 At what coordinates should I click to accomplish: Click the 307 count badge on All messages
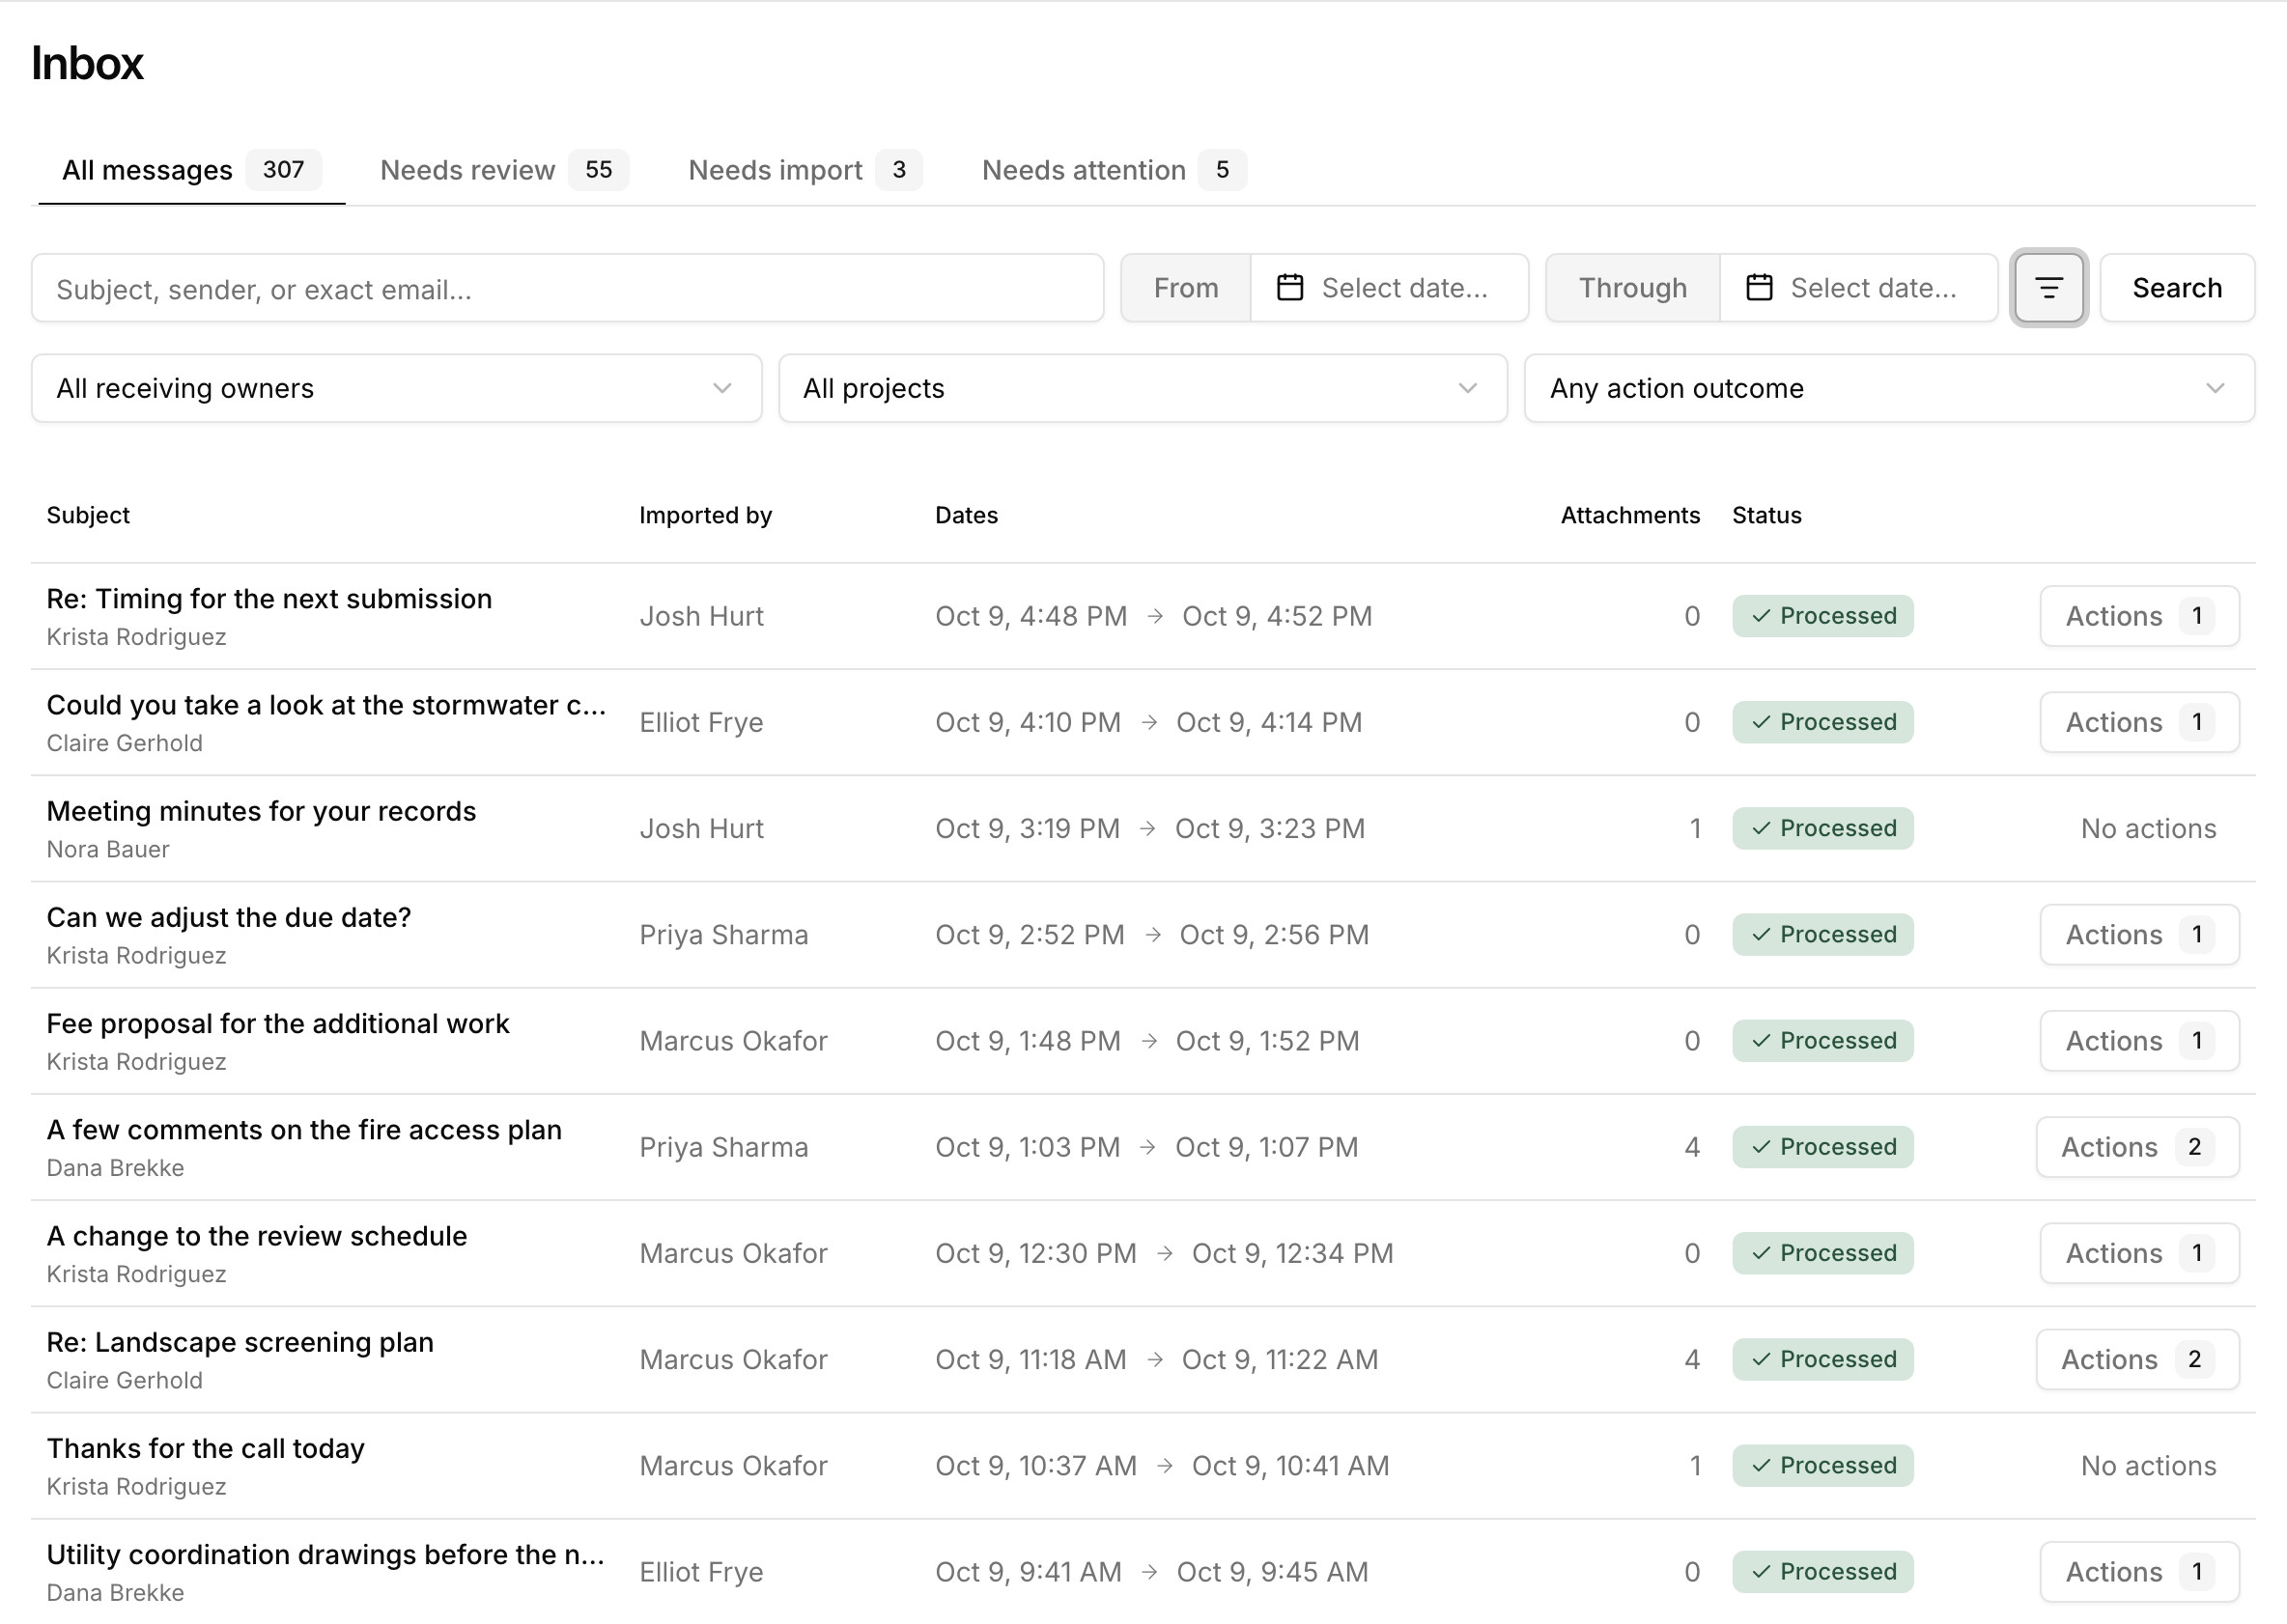(283, 170)
